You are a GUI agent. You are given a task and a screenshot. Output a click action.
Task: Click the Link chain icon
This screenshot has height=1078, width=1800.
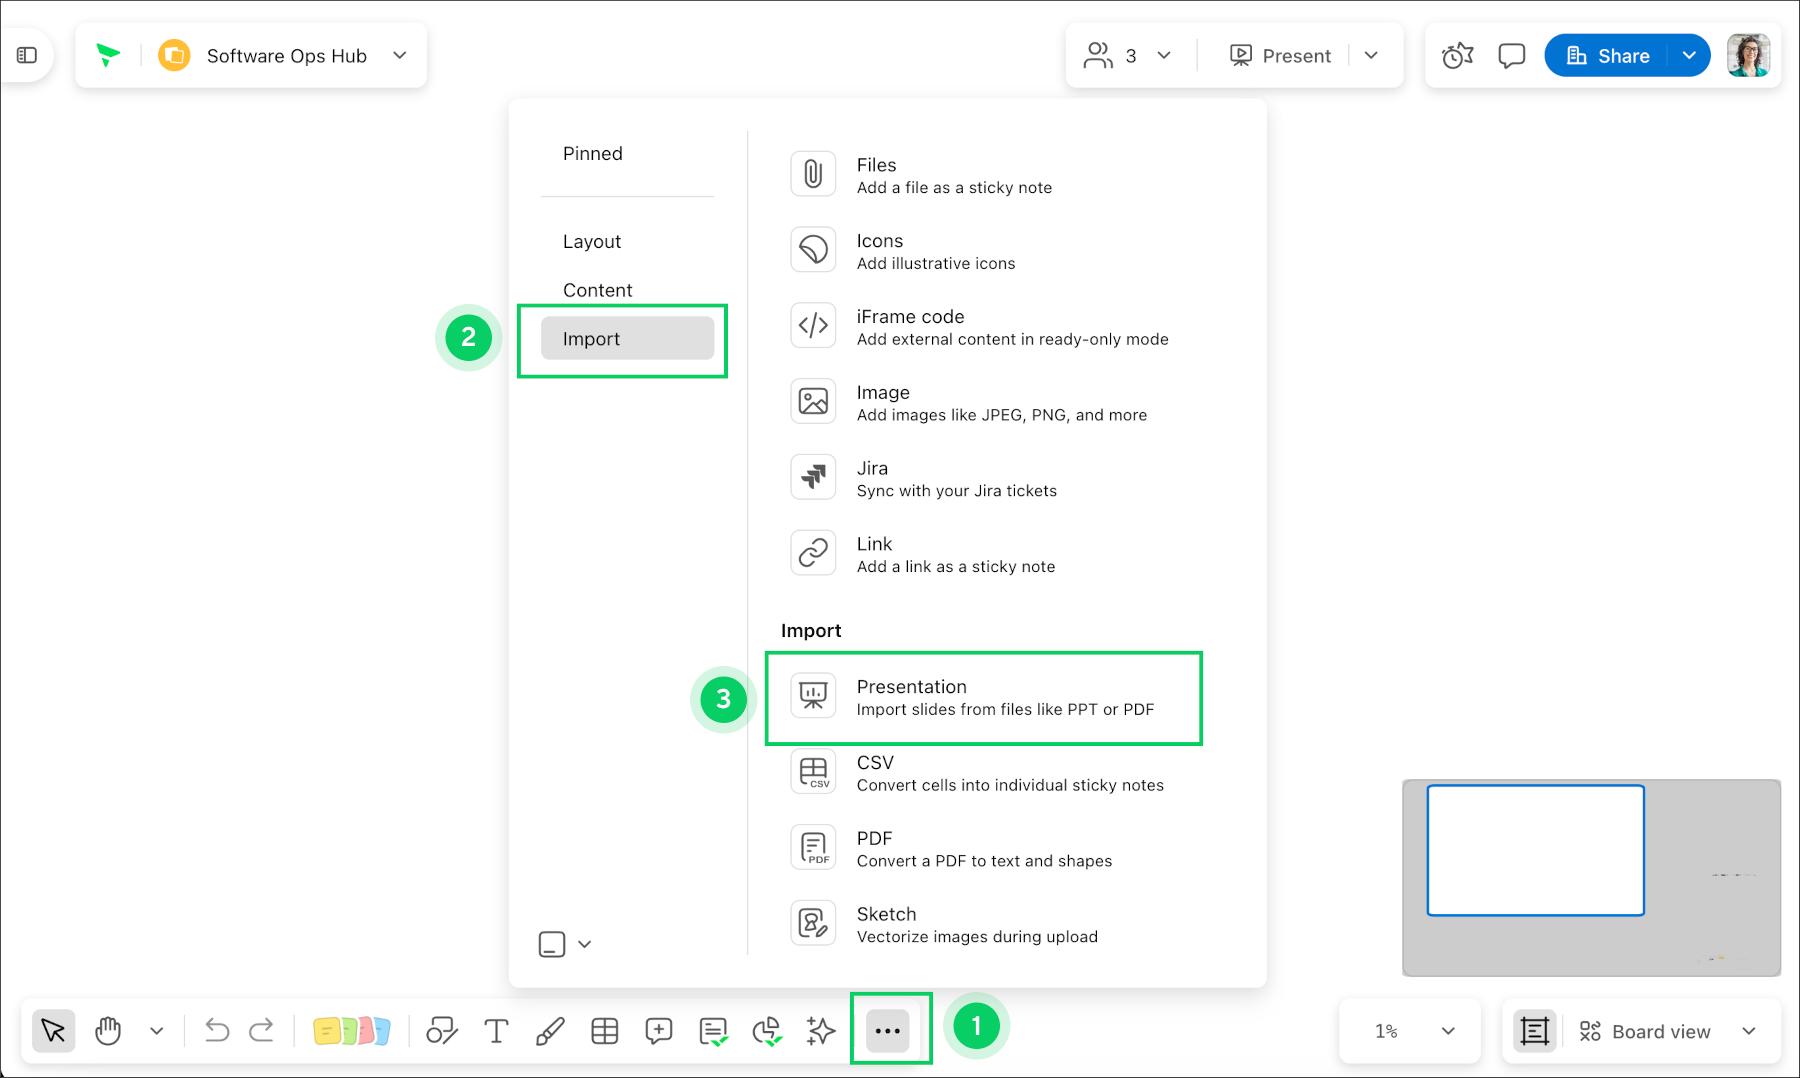click(x=813, y=553)
